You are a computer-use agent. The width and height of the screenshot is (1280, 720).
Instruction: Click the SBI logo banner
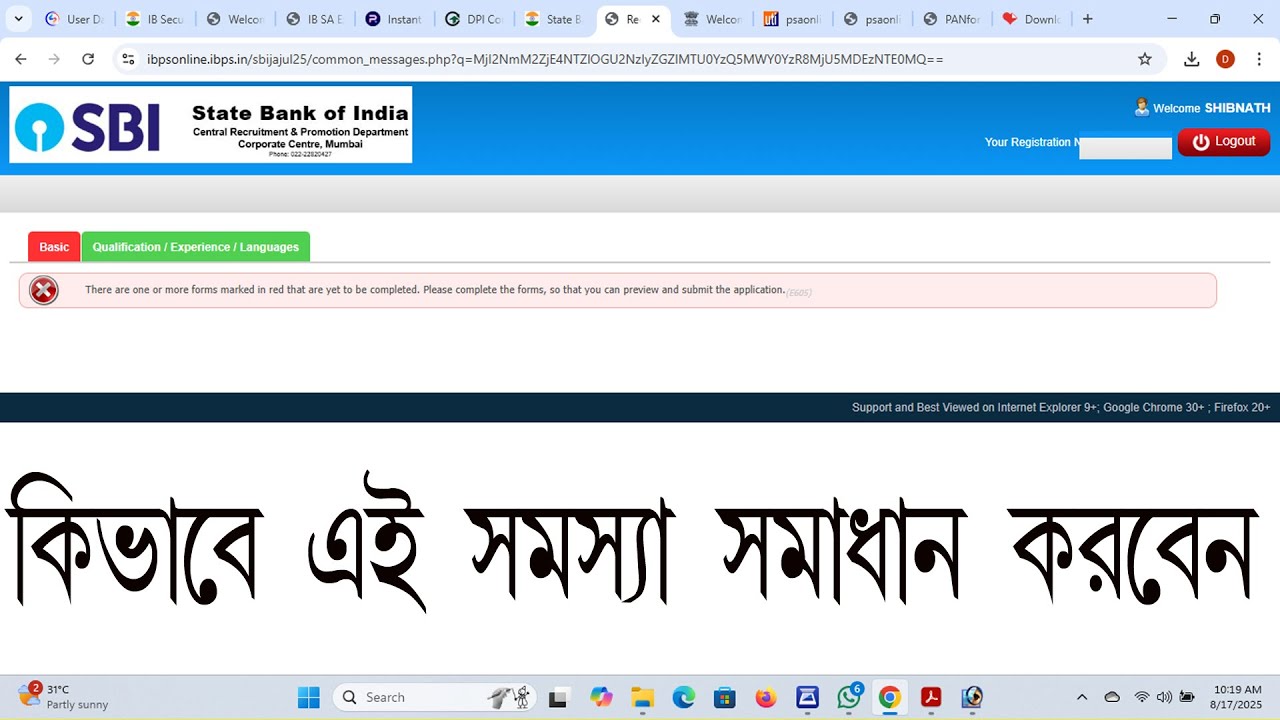pos(211,125)
